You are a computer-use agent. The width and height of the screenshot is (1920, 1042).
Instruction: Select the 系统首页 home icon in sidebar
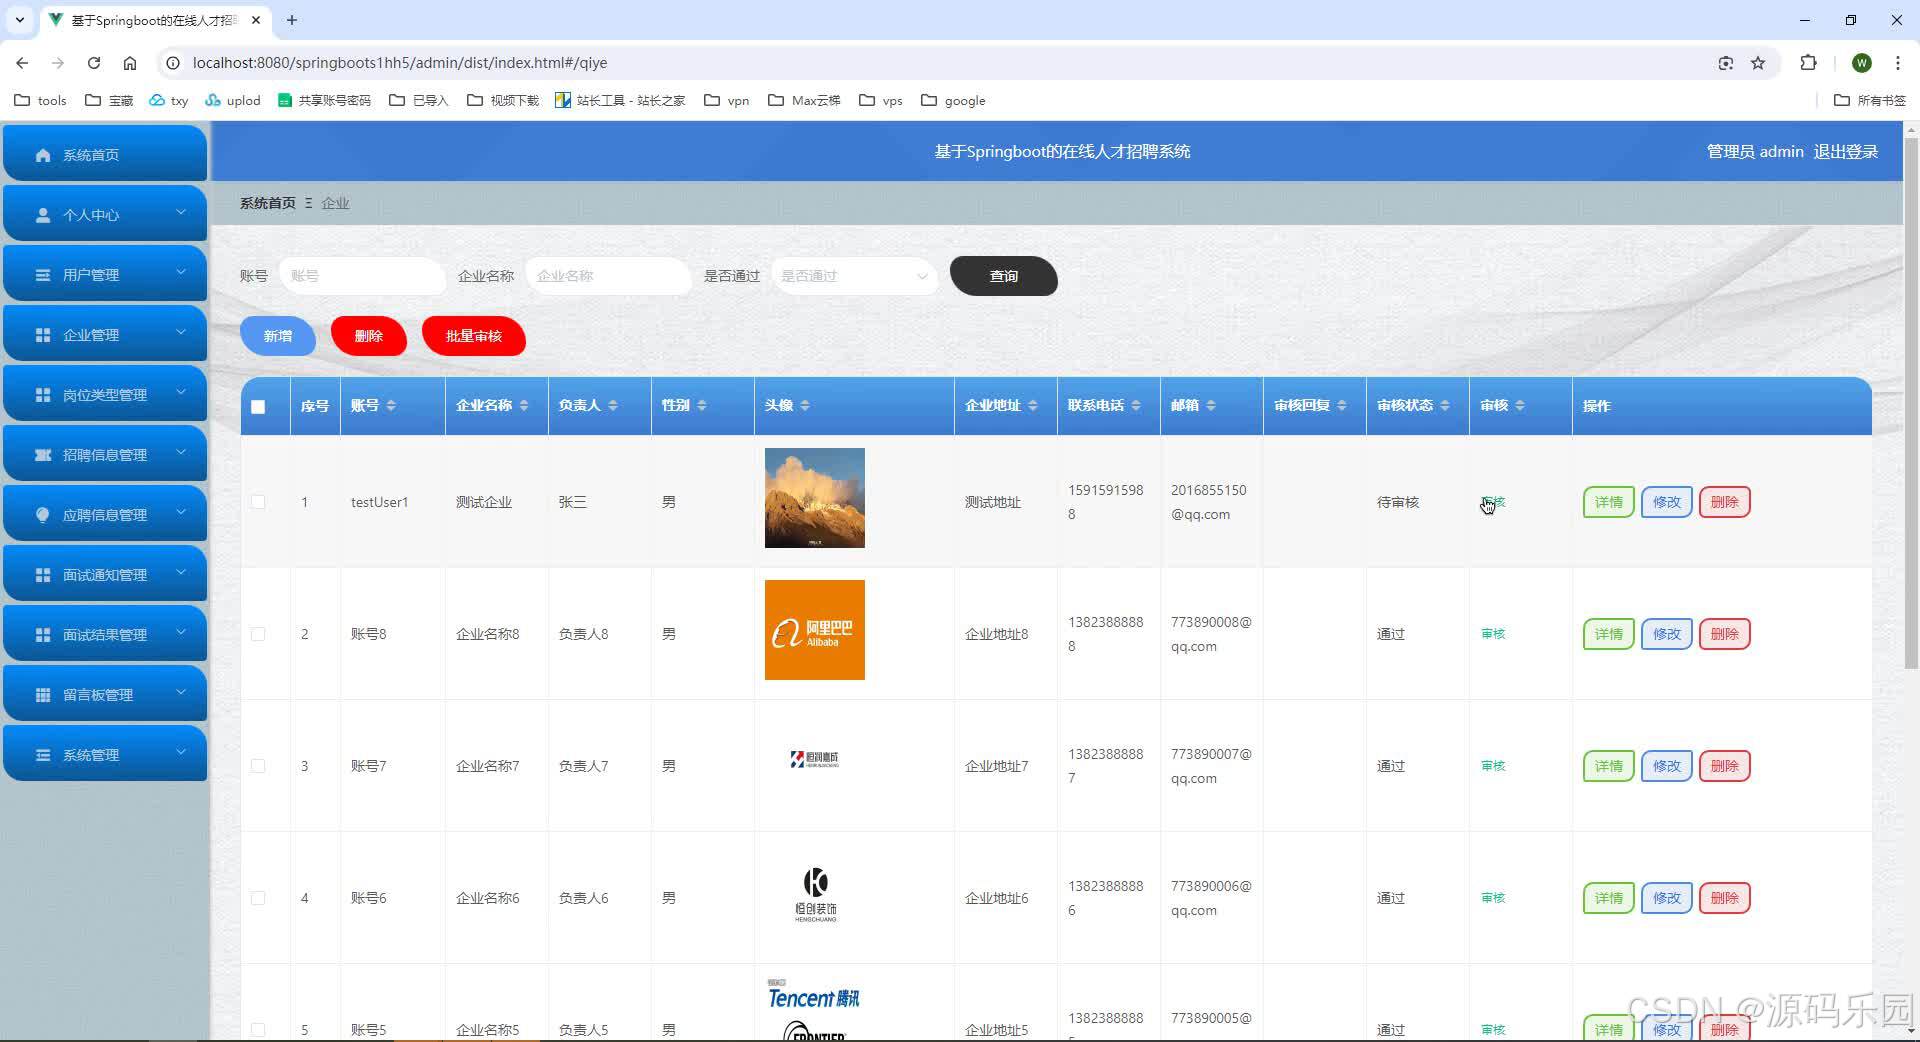coord(42,154)
